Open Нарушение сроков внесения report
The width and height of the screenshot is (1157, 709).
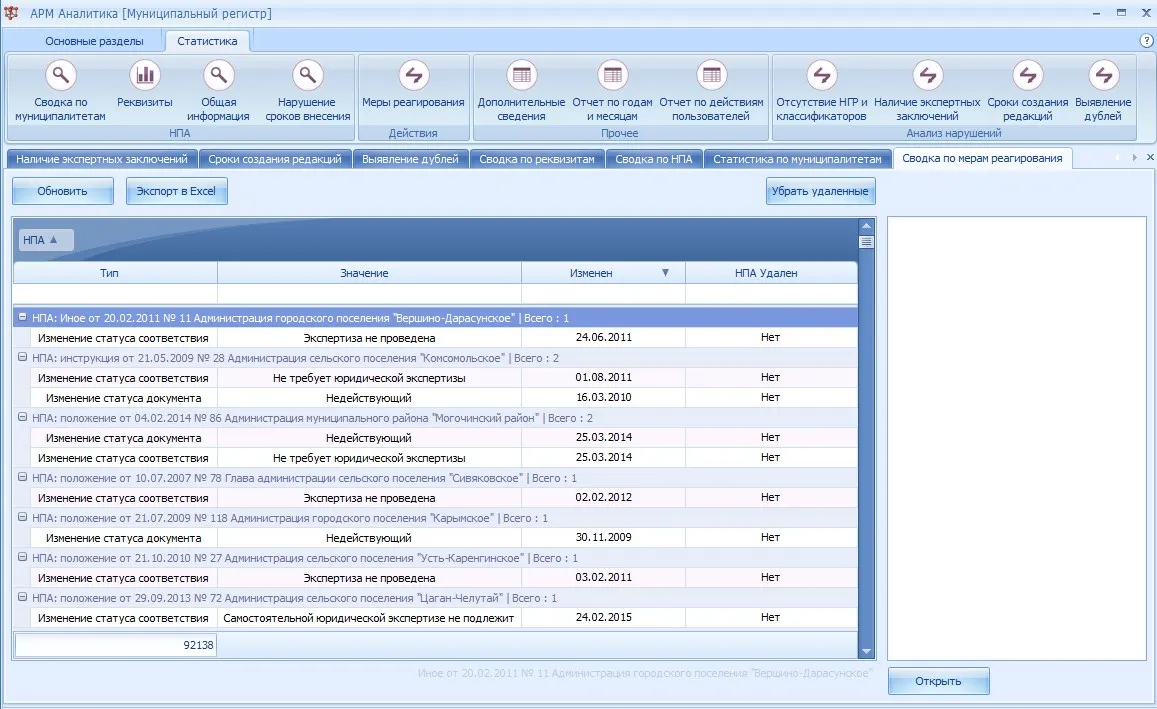(308, 91)
